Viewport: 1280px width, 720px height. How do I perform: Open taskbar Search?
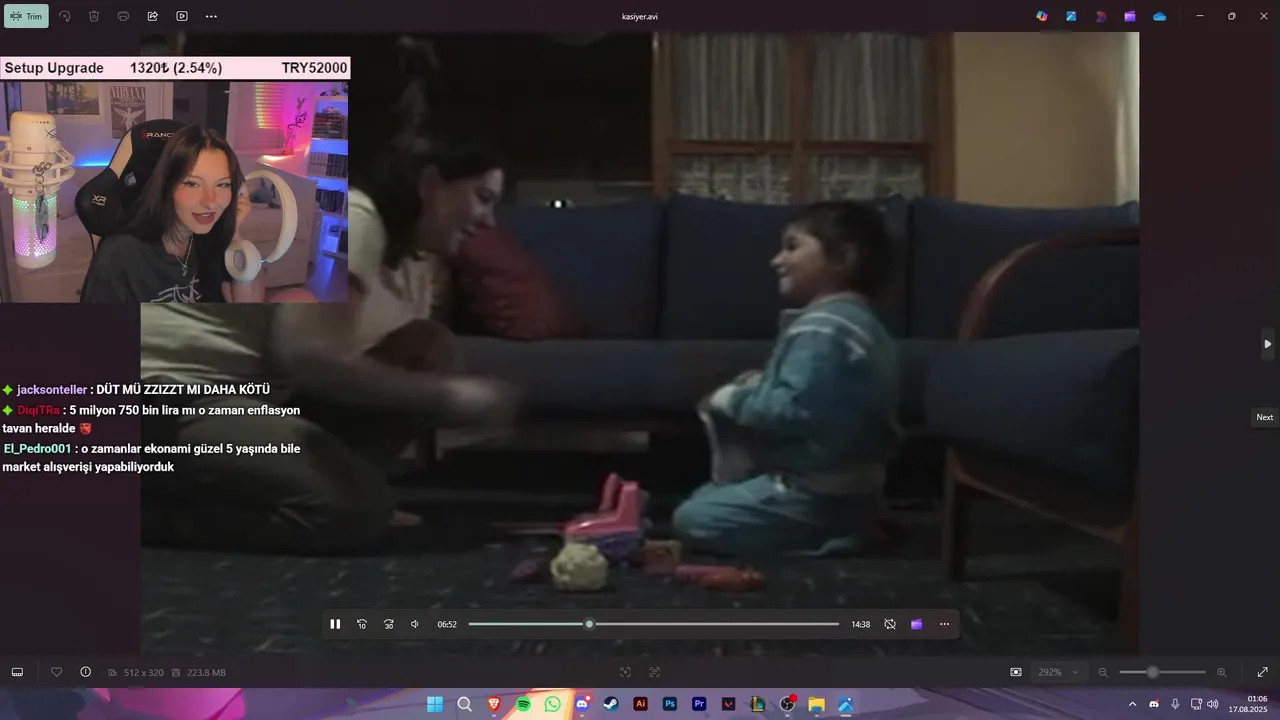point(464,704)
